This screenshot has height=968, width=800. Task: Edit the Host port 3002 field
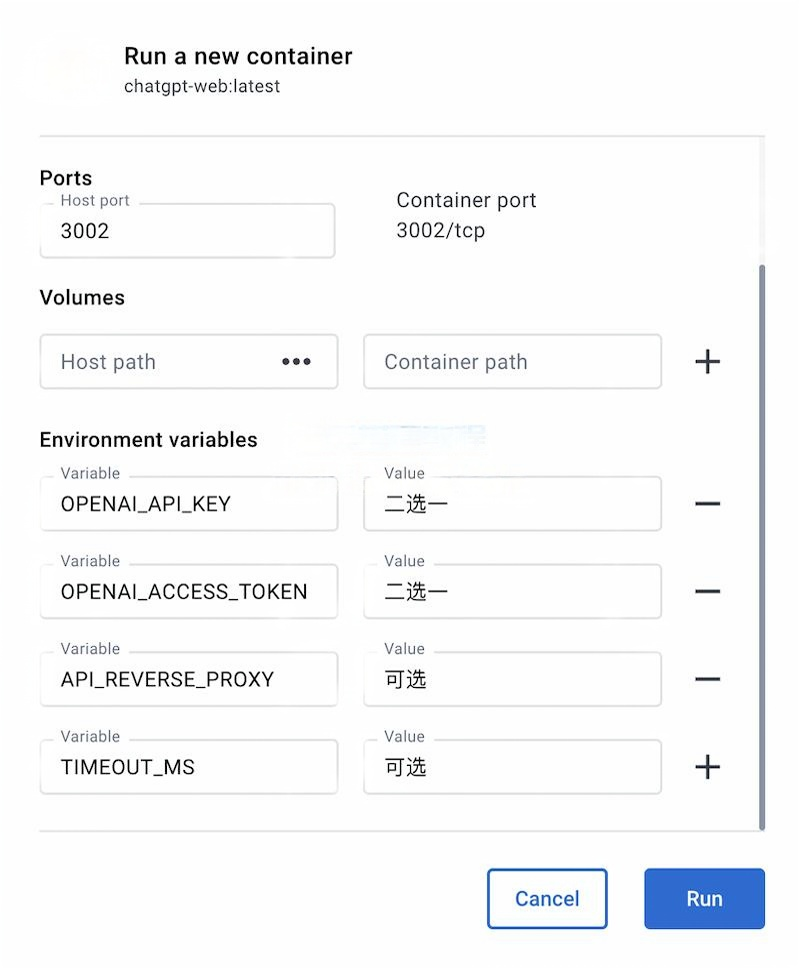(188, 230)
